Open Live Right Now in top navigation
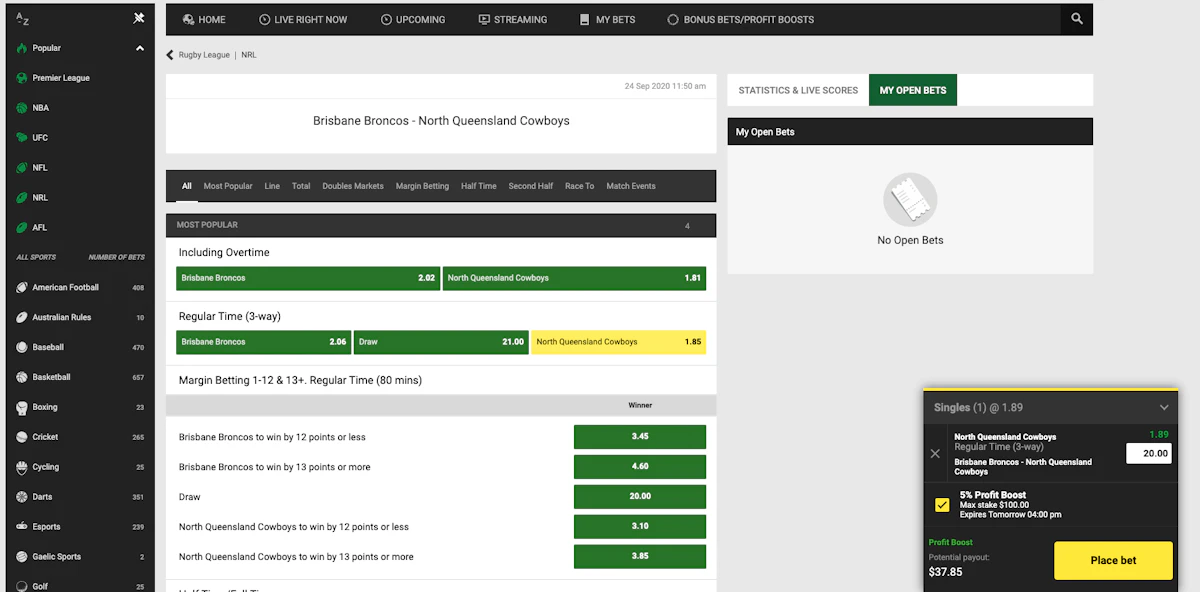Screen dimensions: 1200x592 point(303,19)
